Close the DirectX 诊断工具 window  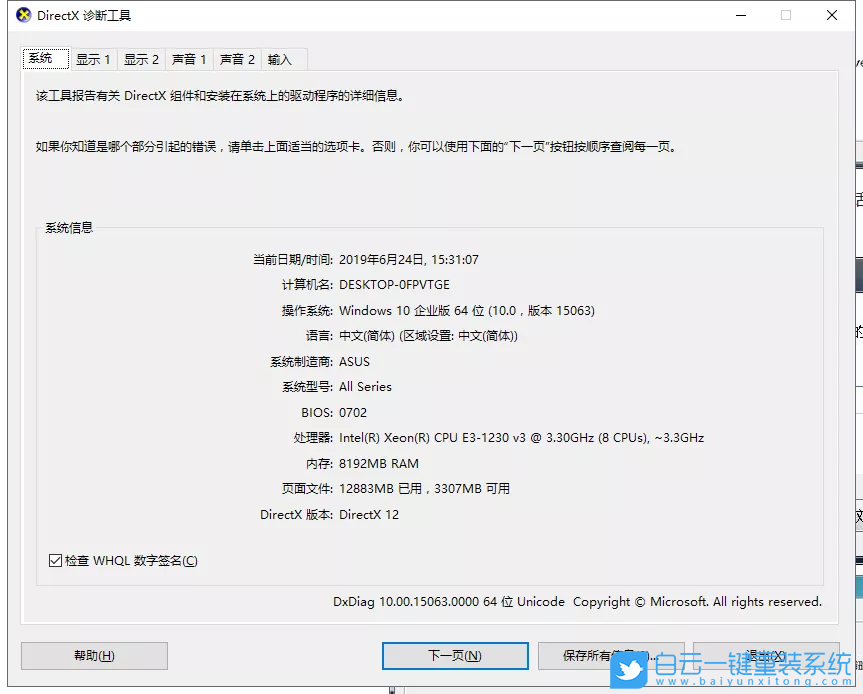pos(833,15)
